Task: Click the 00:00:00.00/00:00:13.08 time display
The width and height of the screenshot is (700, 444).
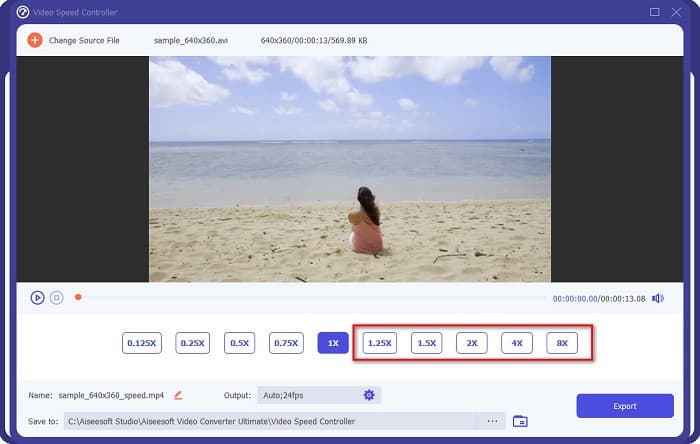Action: coord(599,299)
